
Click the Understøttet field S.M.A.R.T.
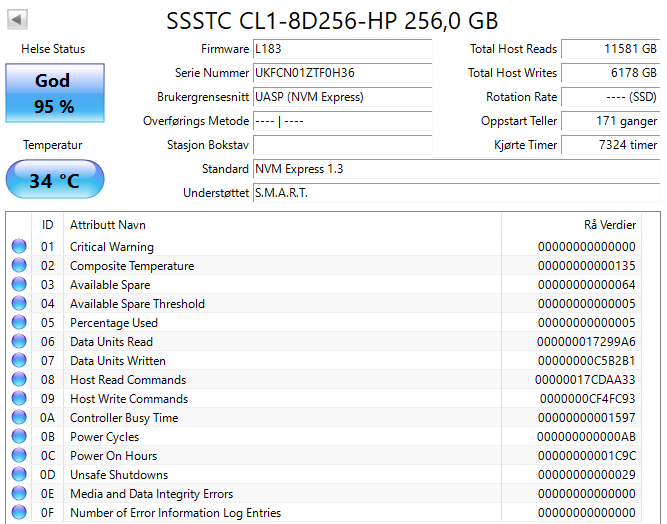pyautogui.click(x=456, y=193)
